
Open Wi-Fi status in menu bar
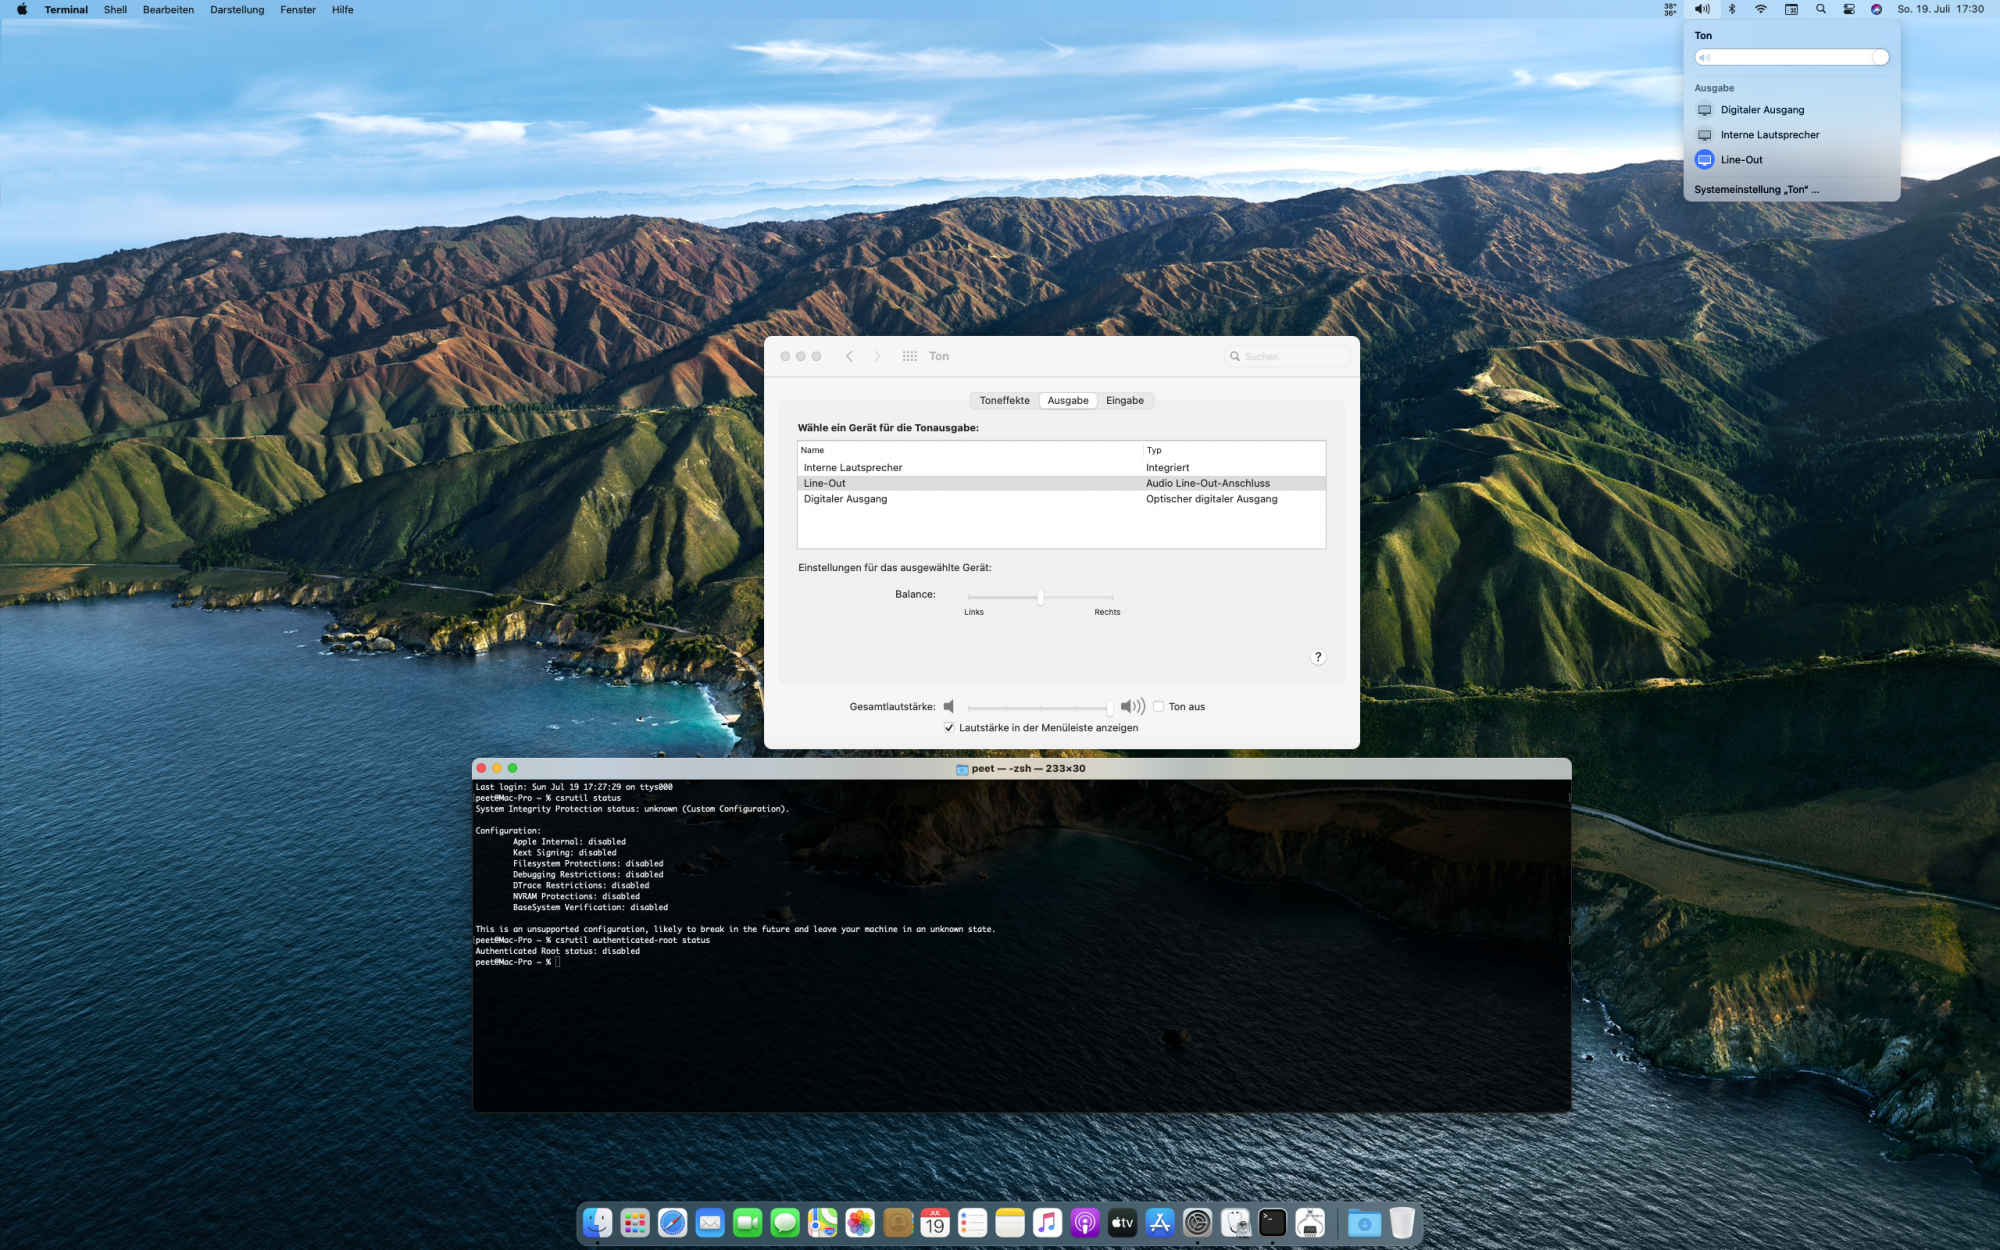coord(1761,9)
